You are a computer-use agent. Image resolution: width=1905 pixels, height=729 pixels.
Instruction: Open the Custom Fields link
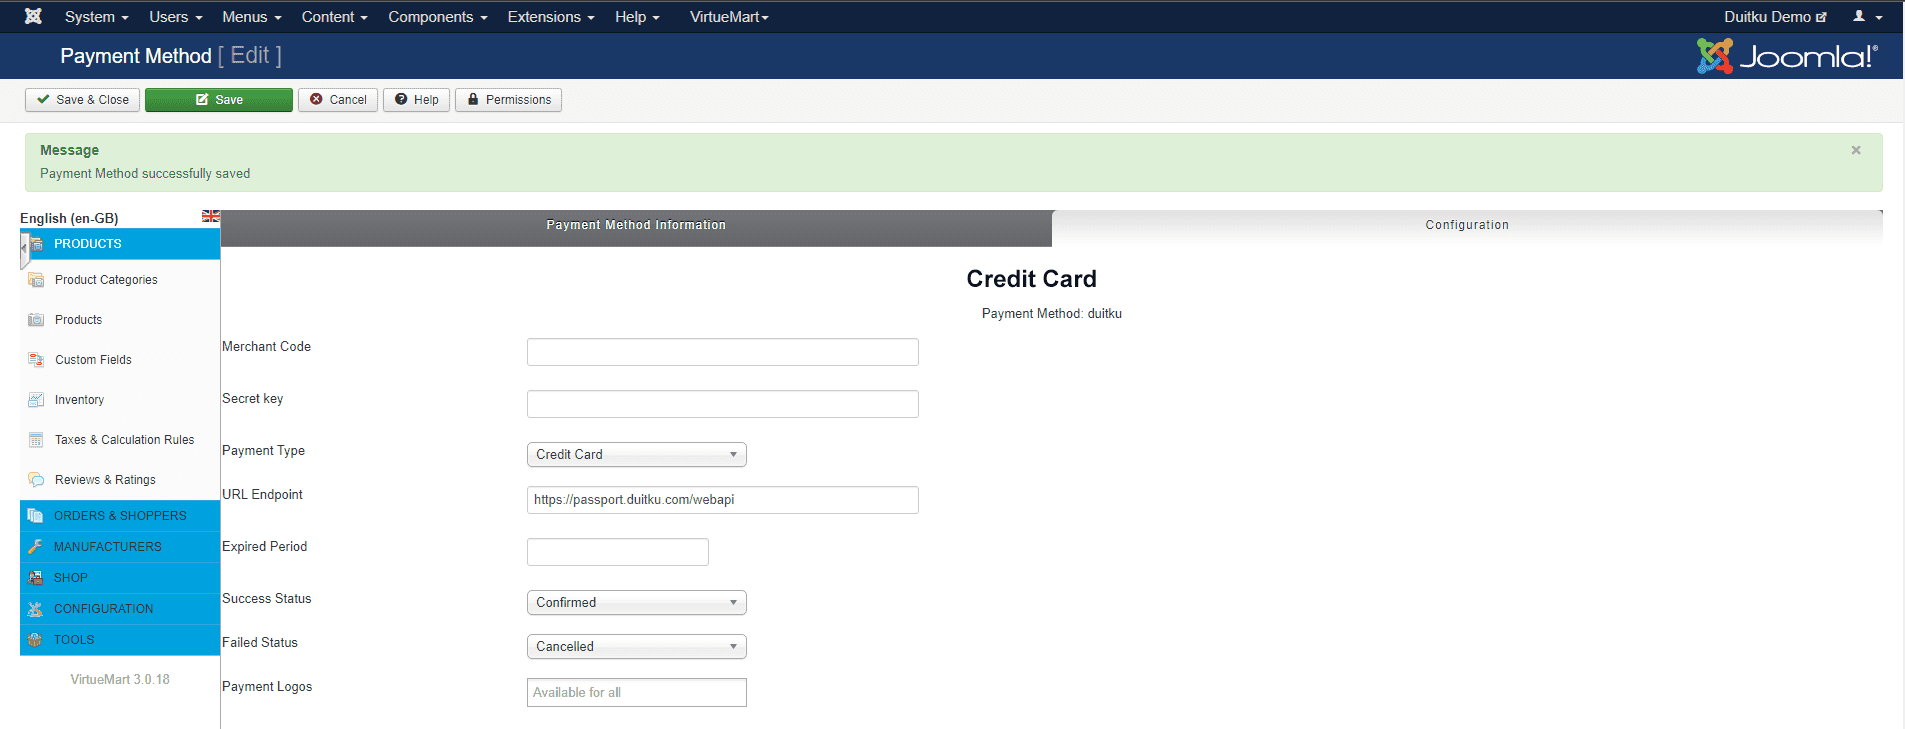[93, 360]
